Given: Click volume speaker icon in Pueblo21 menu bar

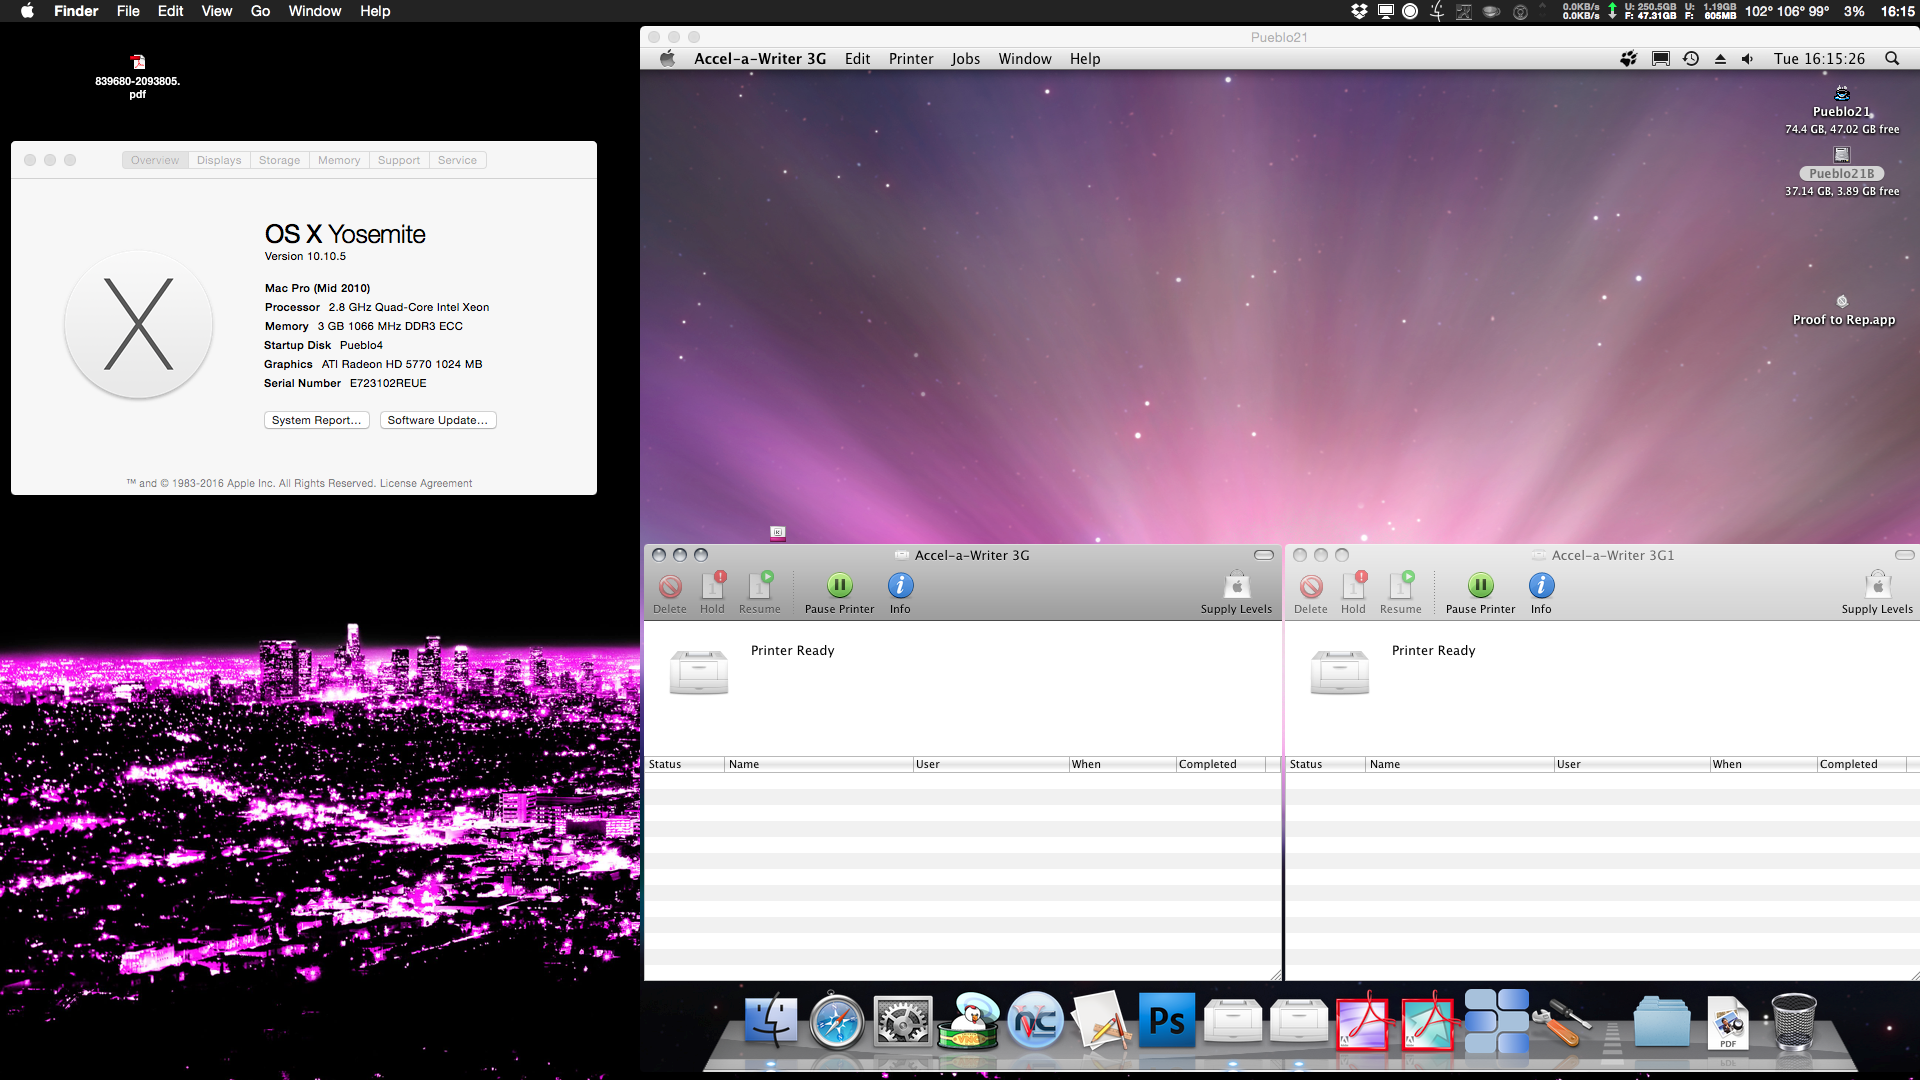Looking at the screenshot, I should [x=1748, y=59].
